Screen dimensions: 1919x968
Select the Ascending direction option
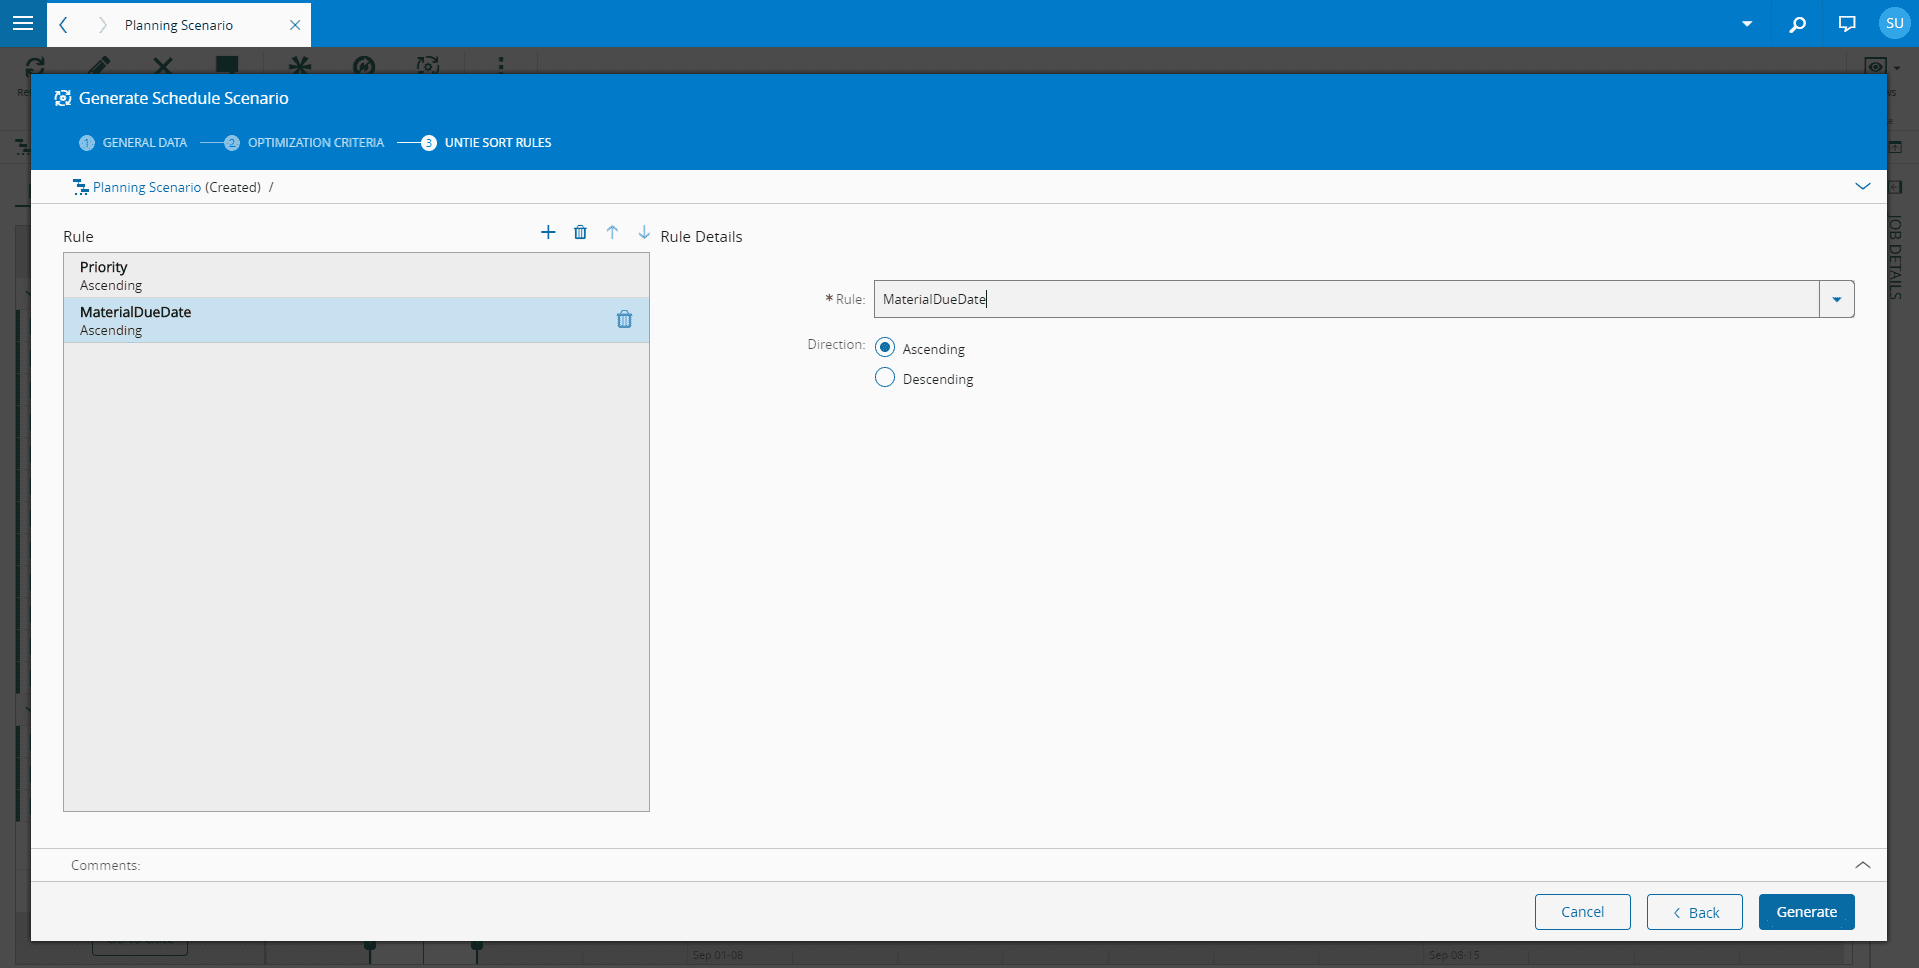(x=885, y=348)
